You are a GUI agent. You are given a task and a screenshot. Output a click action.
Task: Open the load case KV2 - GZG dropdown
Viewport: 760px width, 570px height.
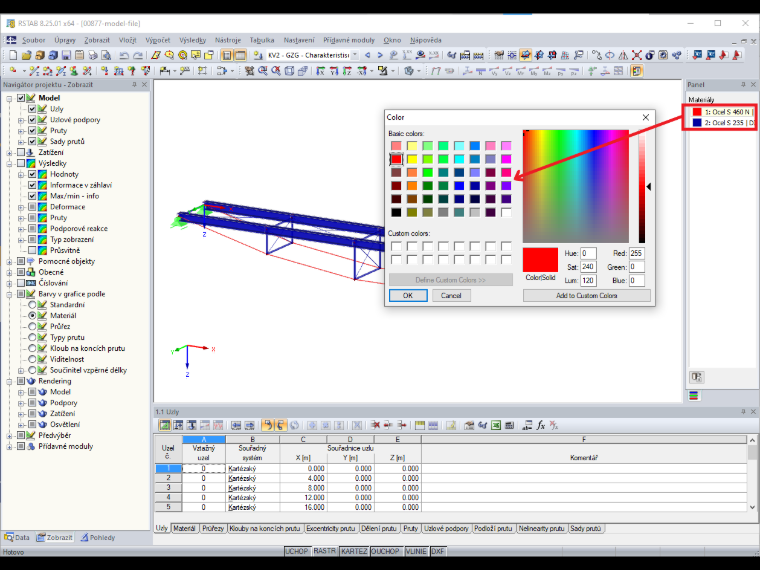tap(355, 55)
